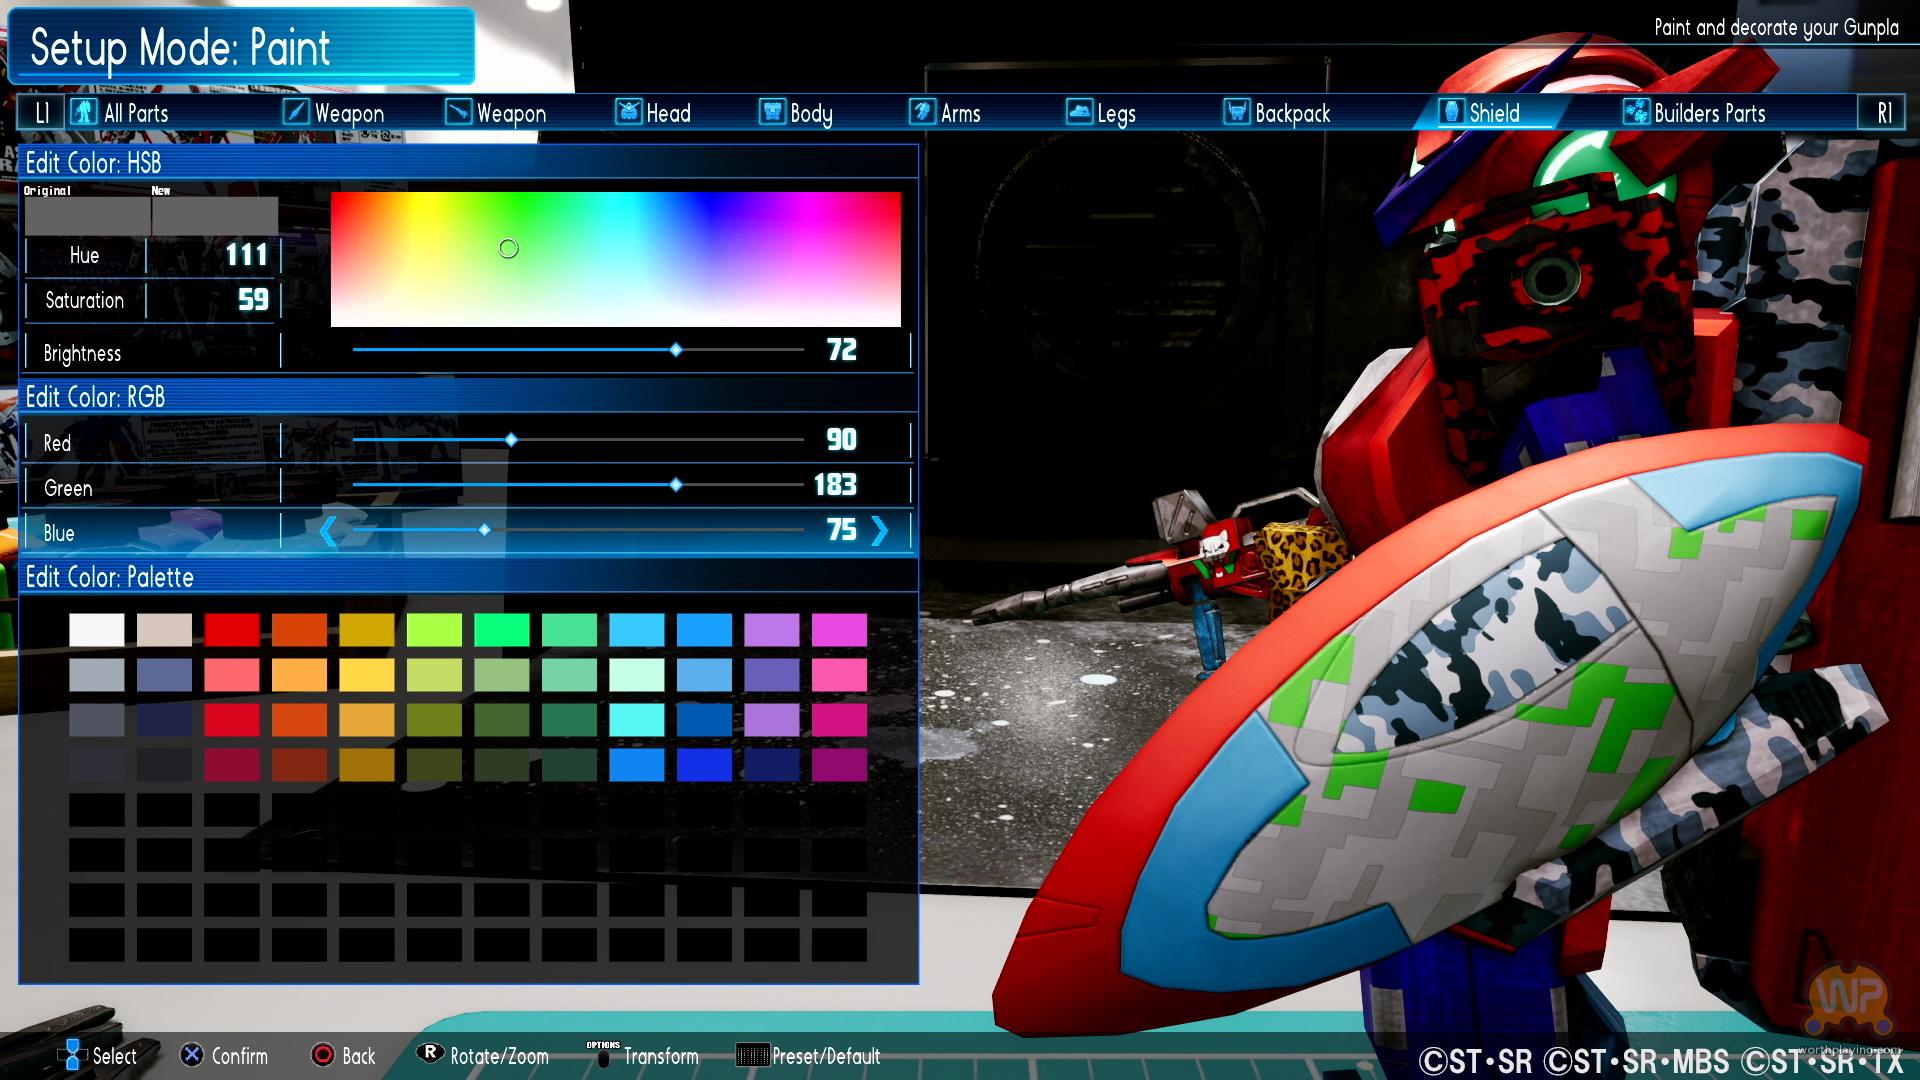
Task: Select the Arms part icon
Action: (x=922, y=112)
